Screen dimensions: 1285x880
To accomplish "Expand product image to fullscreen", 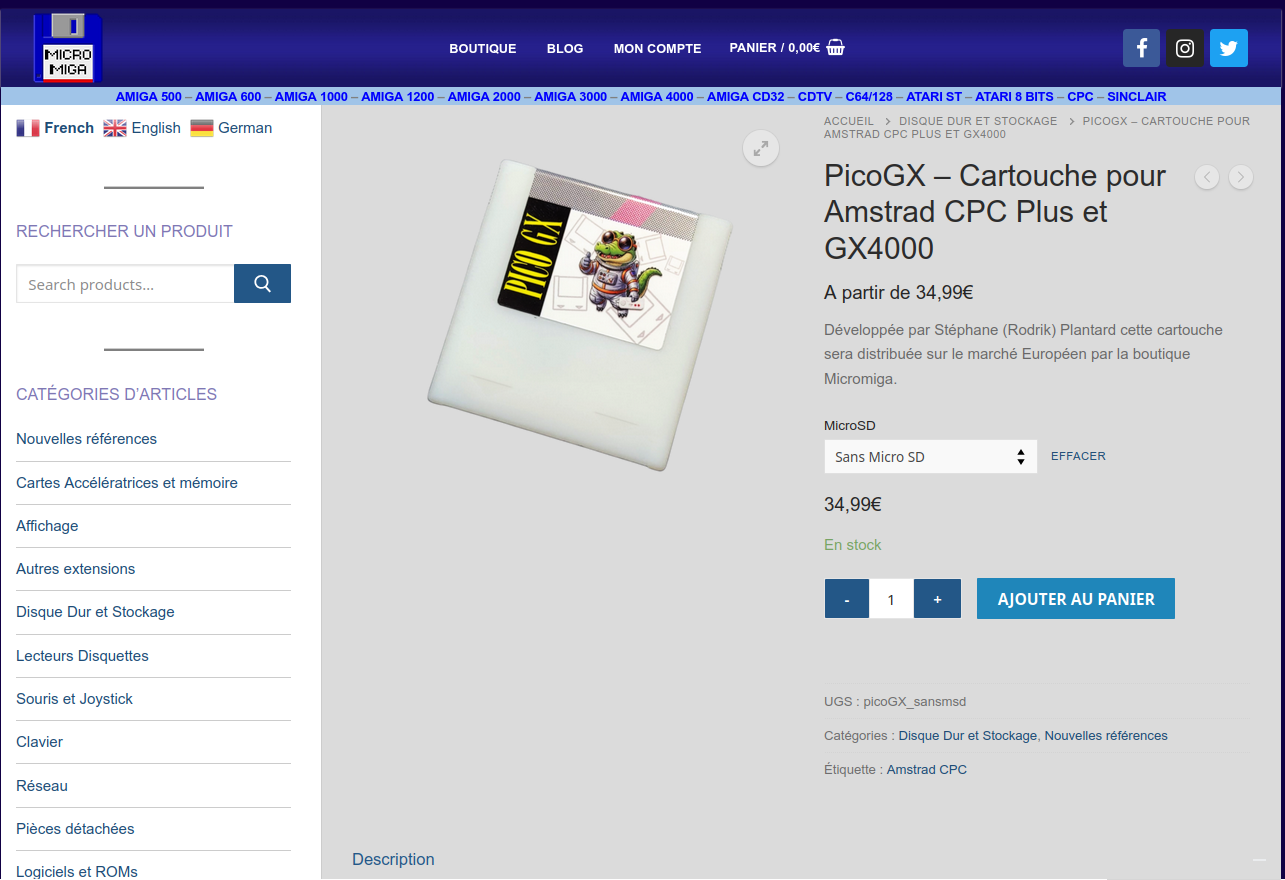I will click(x=761, y=149).
